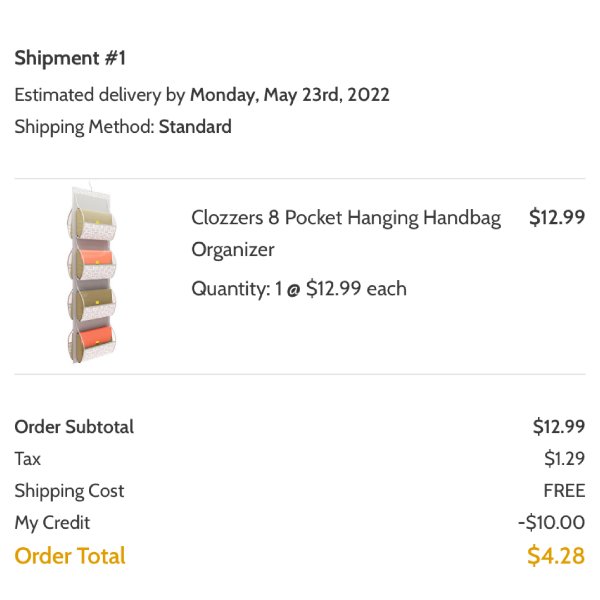Click the Order Subtotal label
The width and height of the screenshot is (600, 600).
74,427
